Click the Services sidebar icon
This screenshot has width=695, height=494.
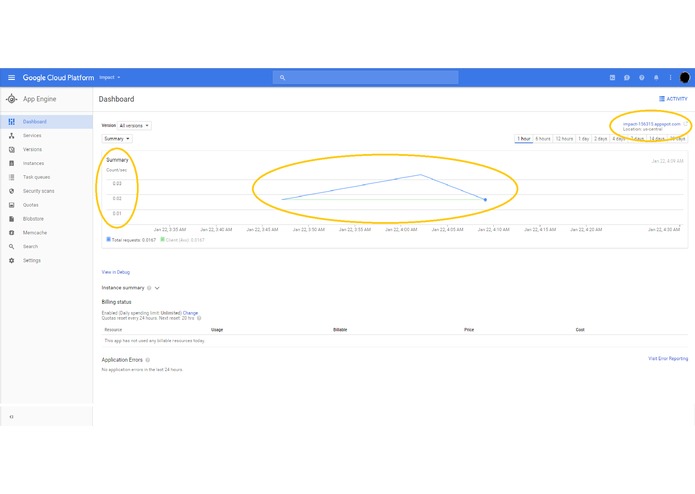[12, 136]
